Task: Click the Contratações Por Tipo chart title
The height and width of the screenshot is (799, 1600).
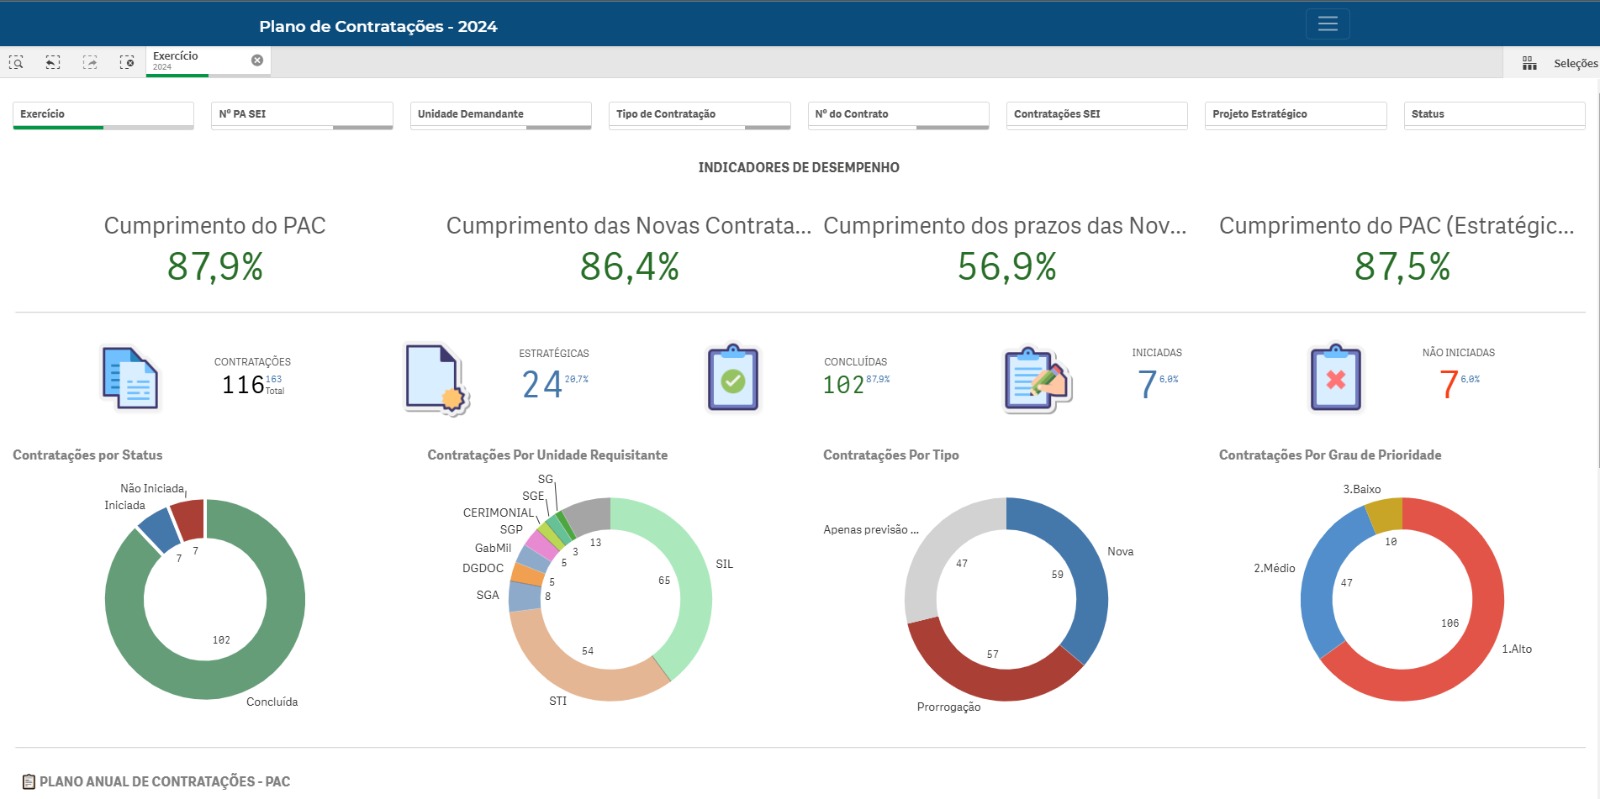Action: click(x=891, y=455)
